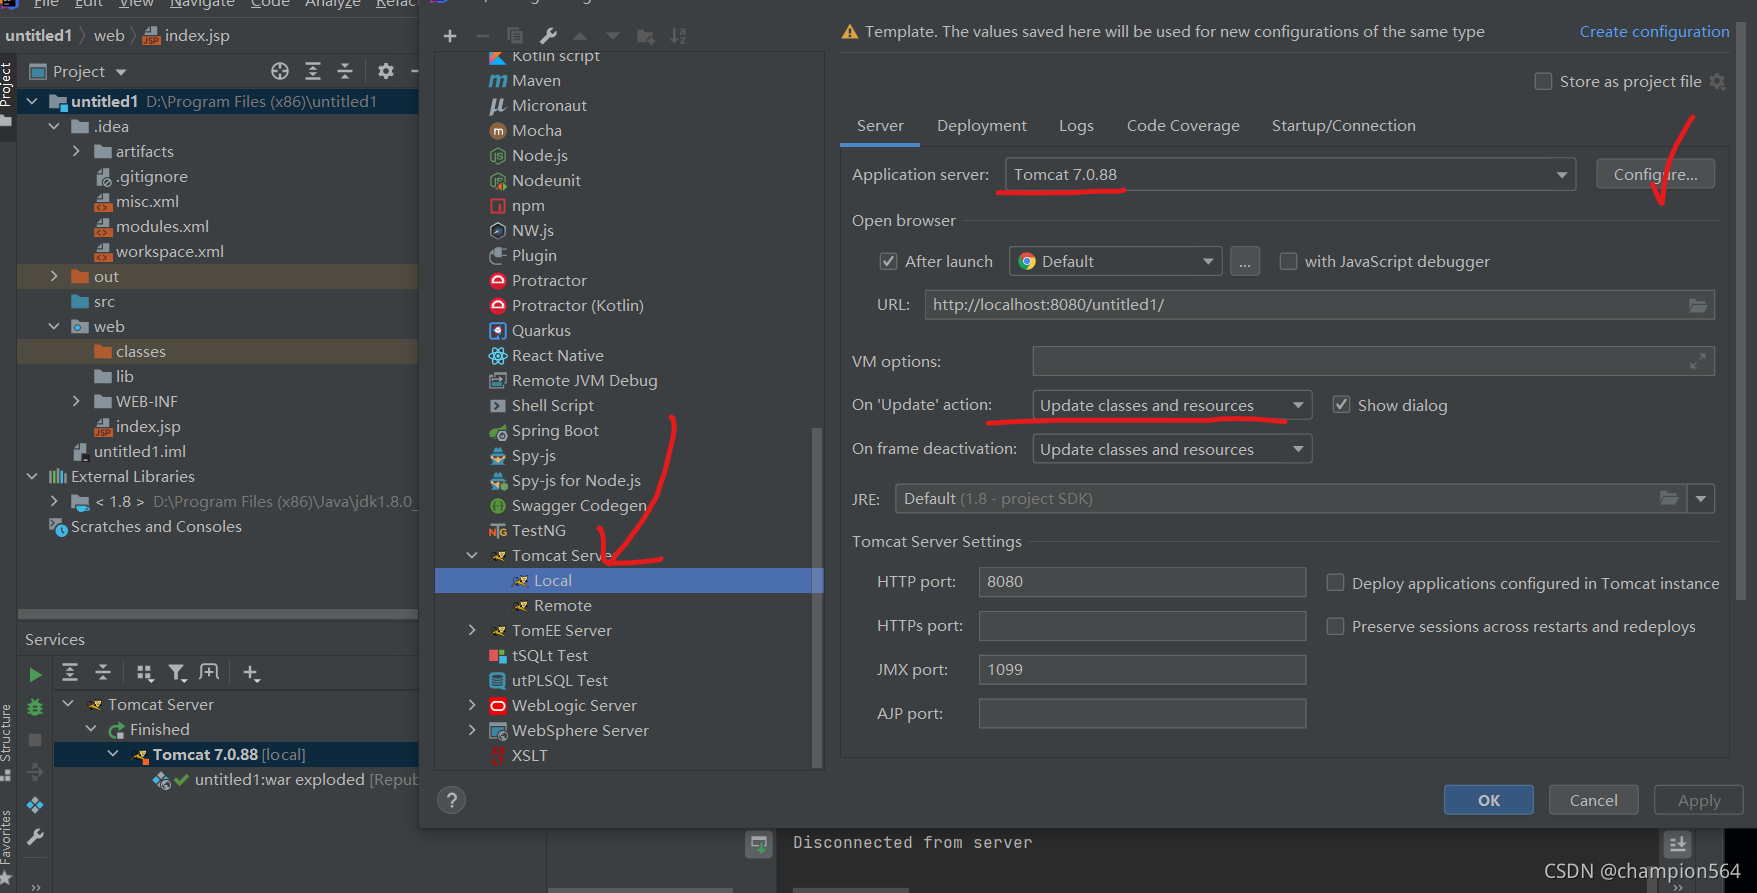The height and width of the screenshot is (893, 1757).
Task: Run the service with green play icon
Action: click(35, 674)
